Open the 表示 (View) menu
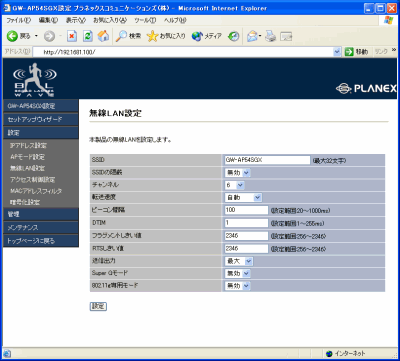Image resolution: width=400 pixels, height=361 pixels. (76, 20)
